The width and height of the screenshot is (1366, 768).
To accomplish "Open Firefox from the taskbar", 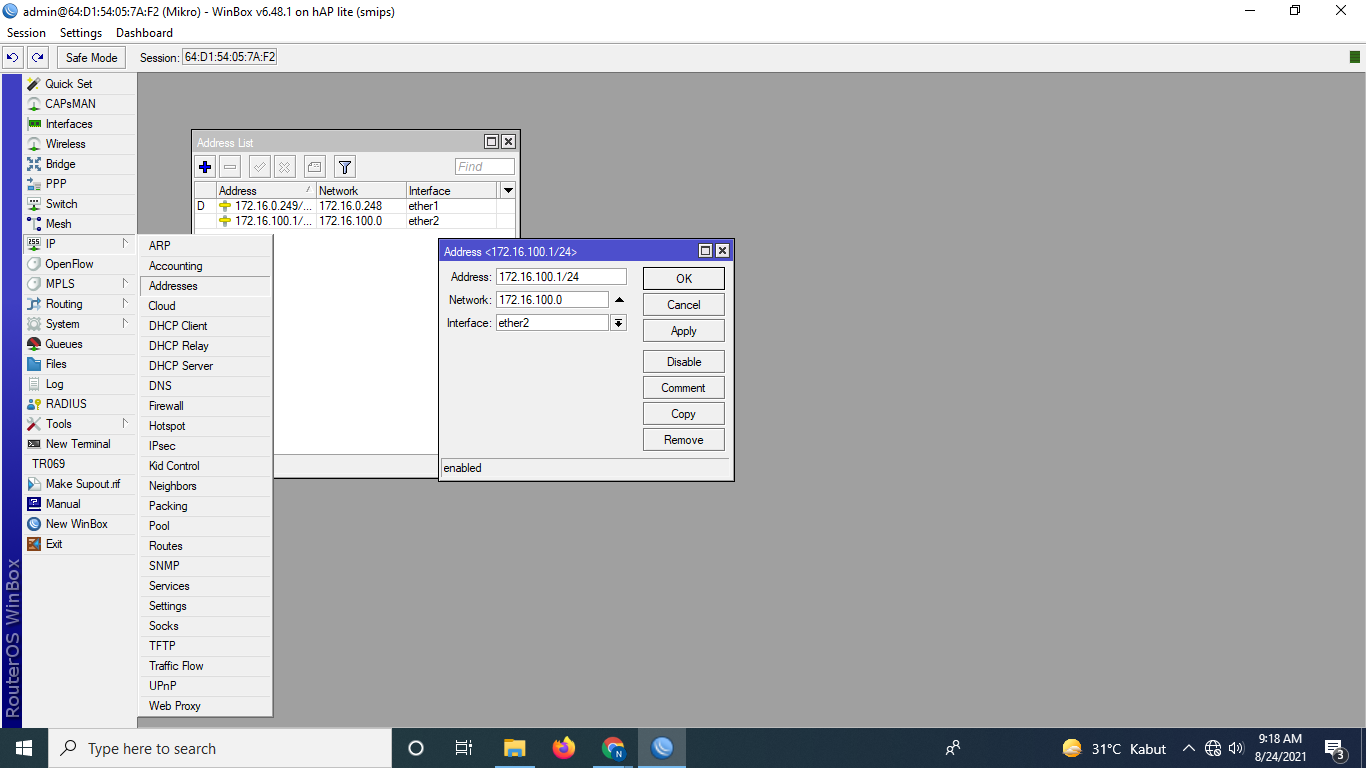I will tap(564, 748).
